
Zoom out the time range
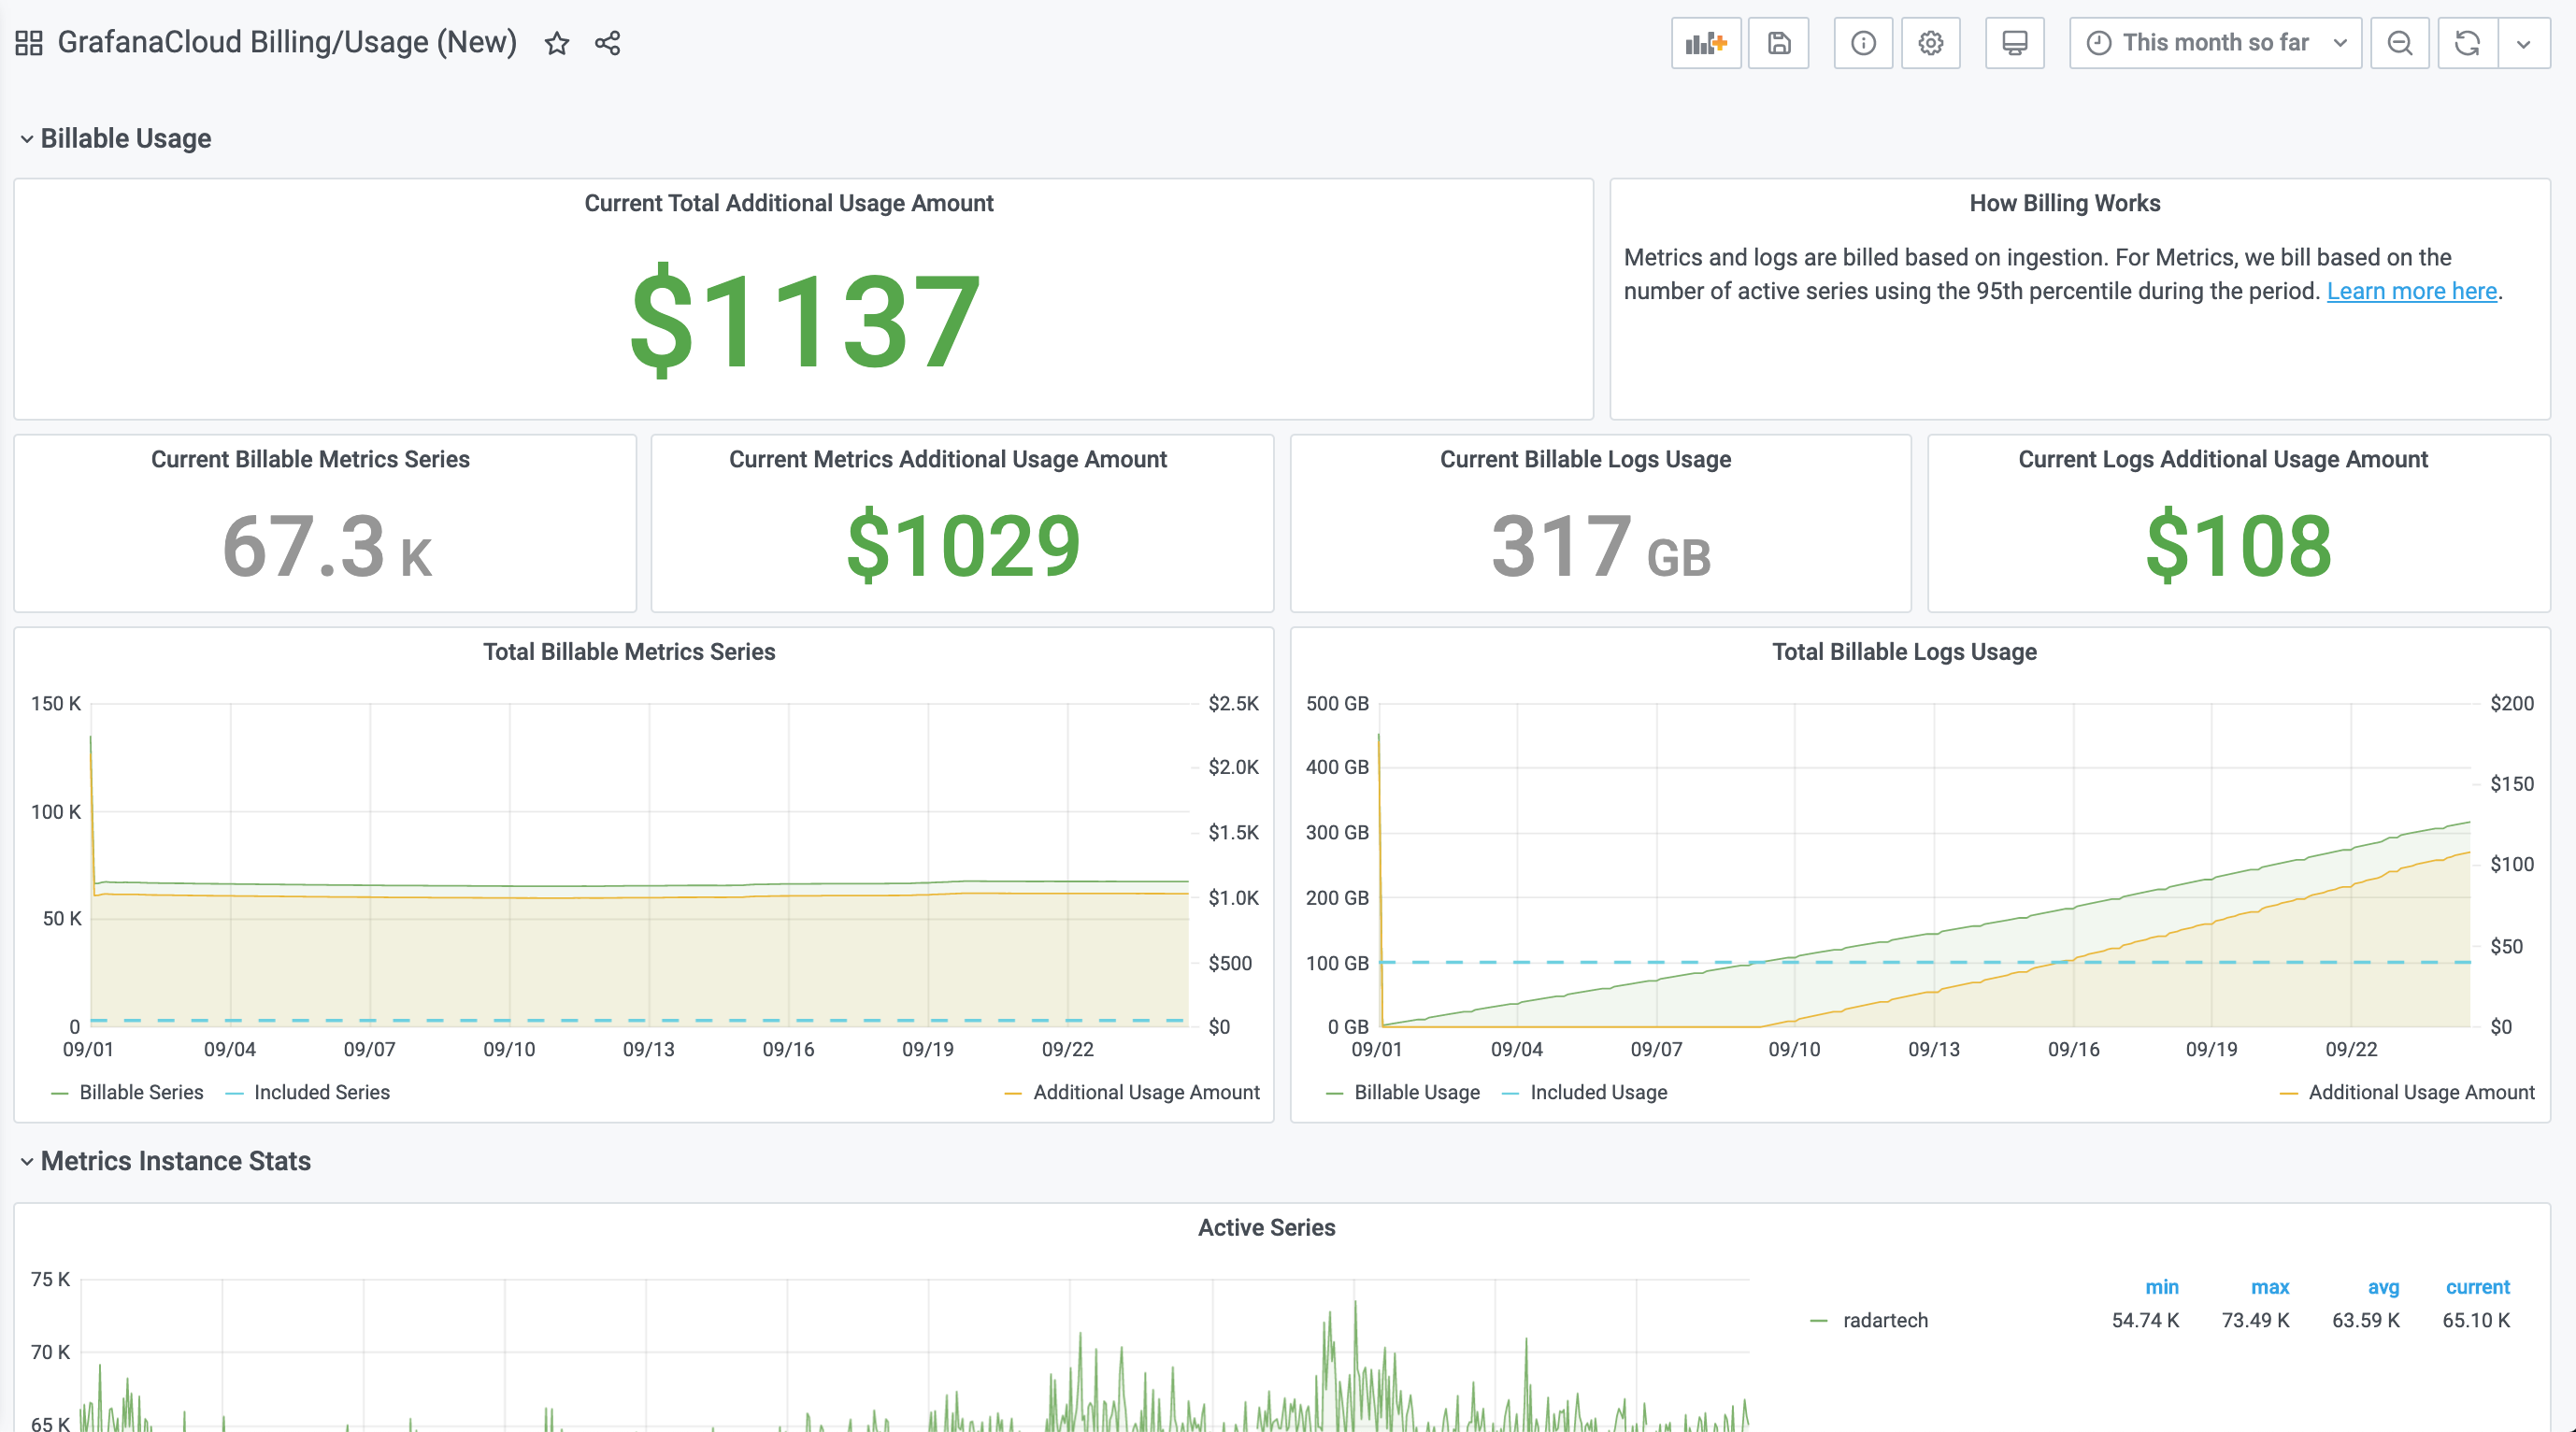[2400, 43]
